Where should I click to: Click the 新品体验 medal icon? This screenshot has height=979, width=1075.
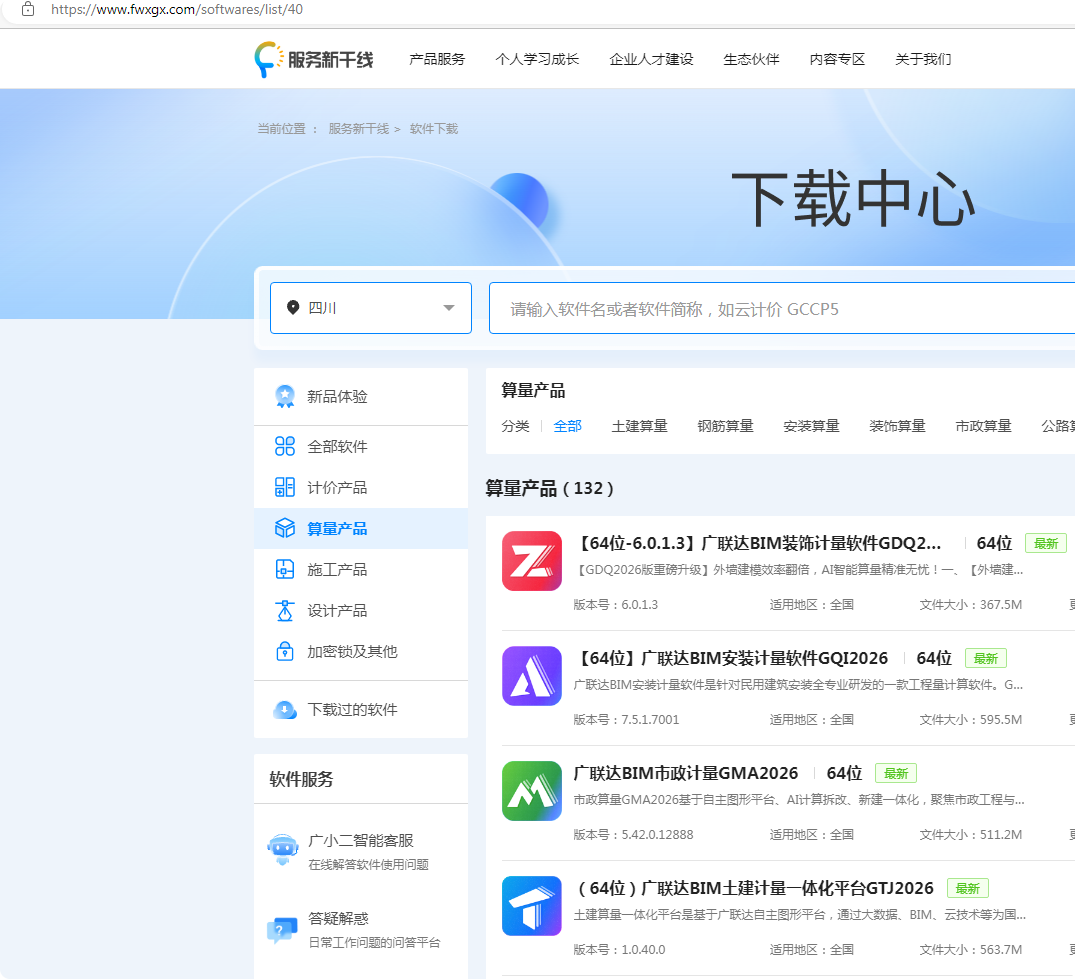click(285, 396)
